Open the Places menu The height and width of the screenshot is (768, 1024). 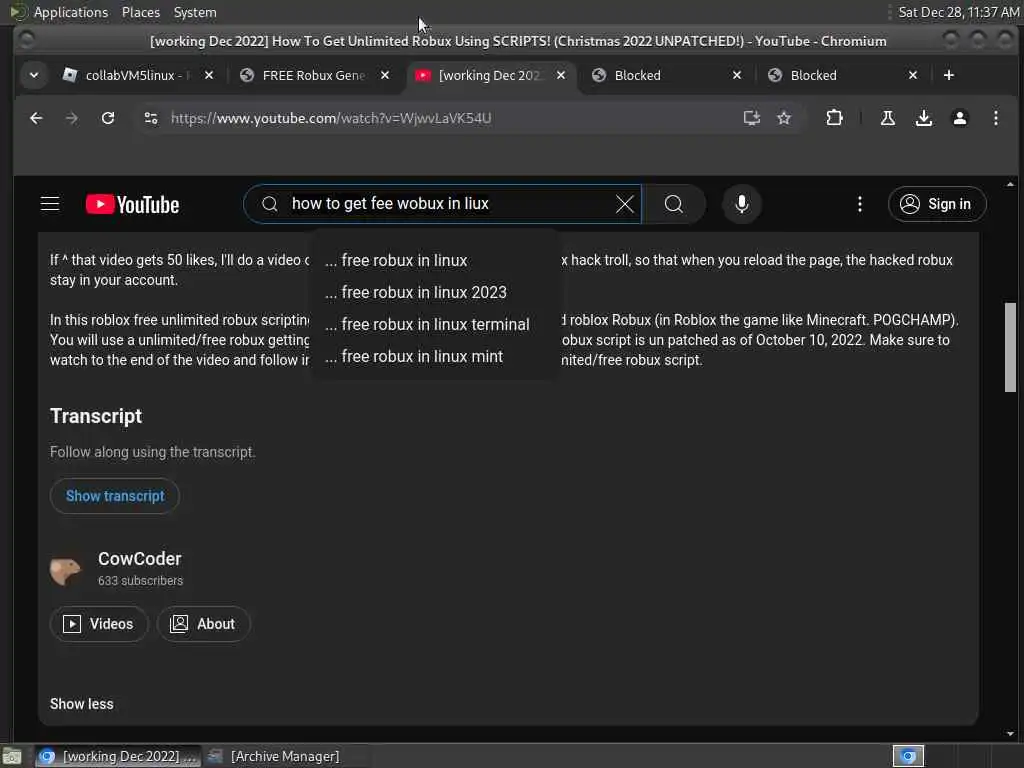pos(140,12)
